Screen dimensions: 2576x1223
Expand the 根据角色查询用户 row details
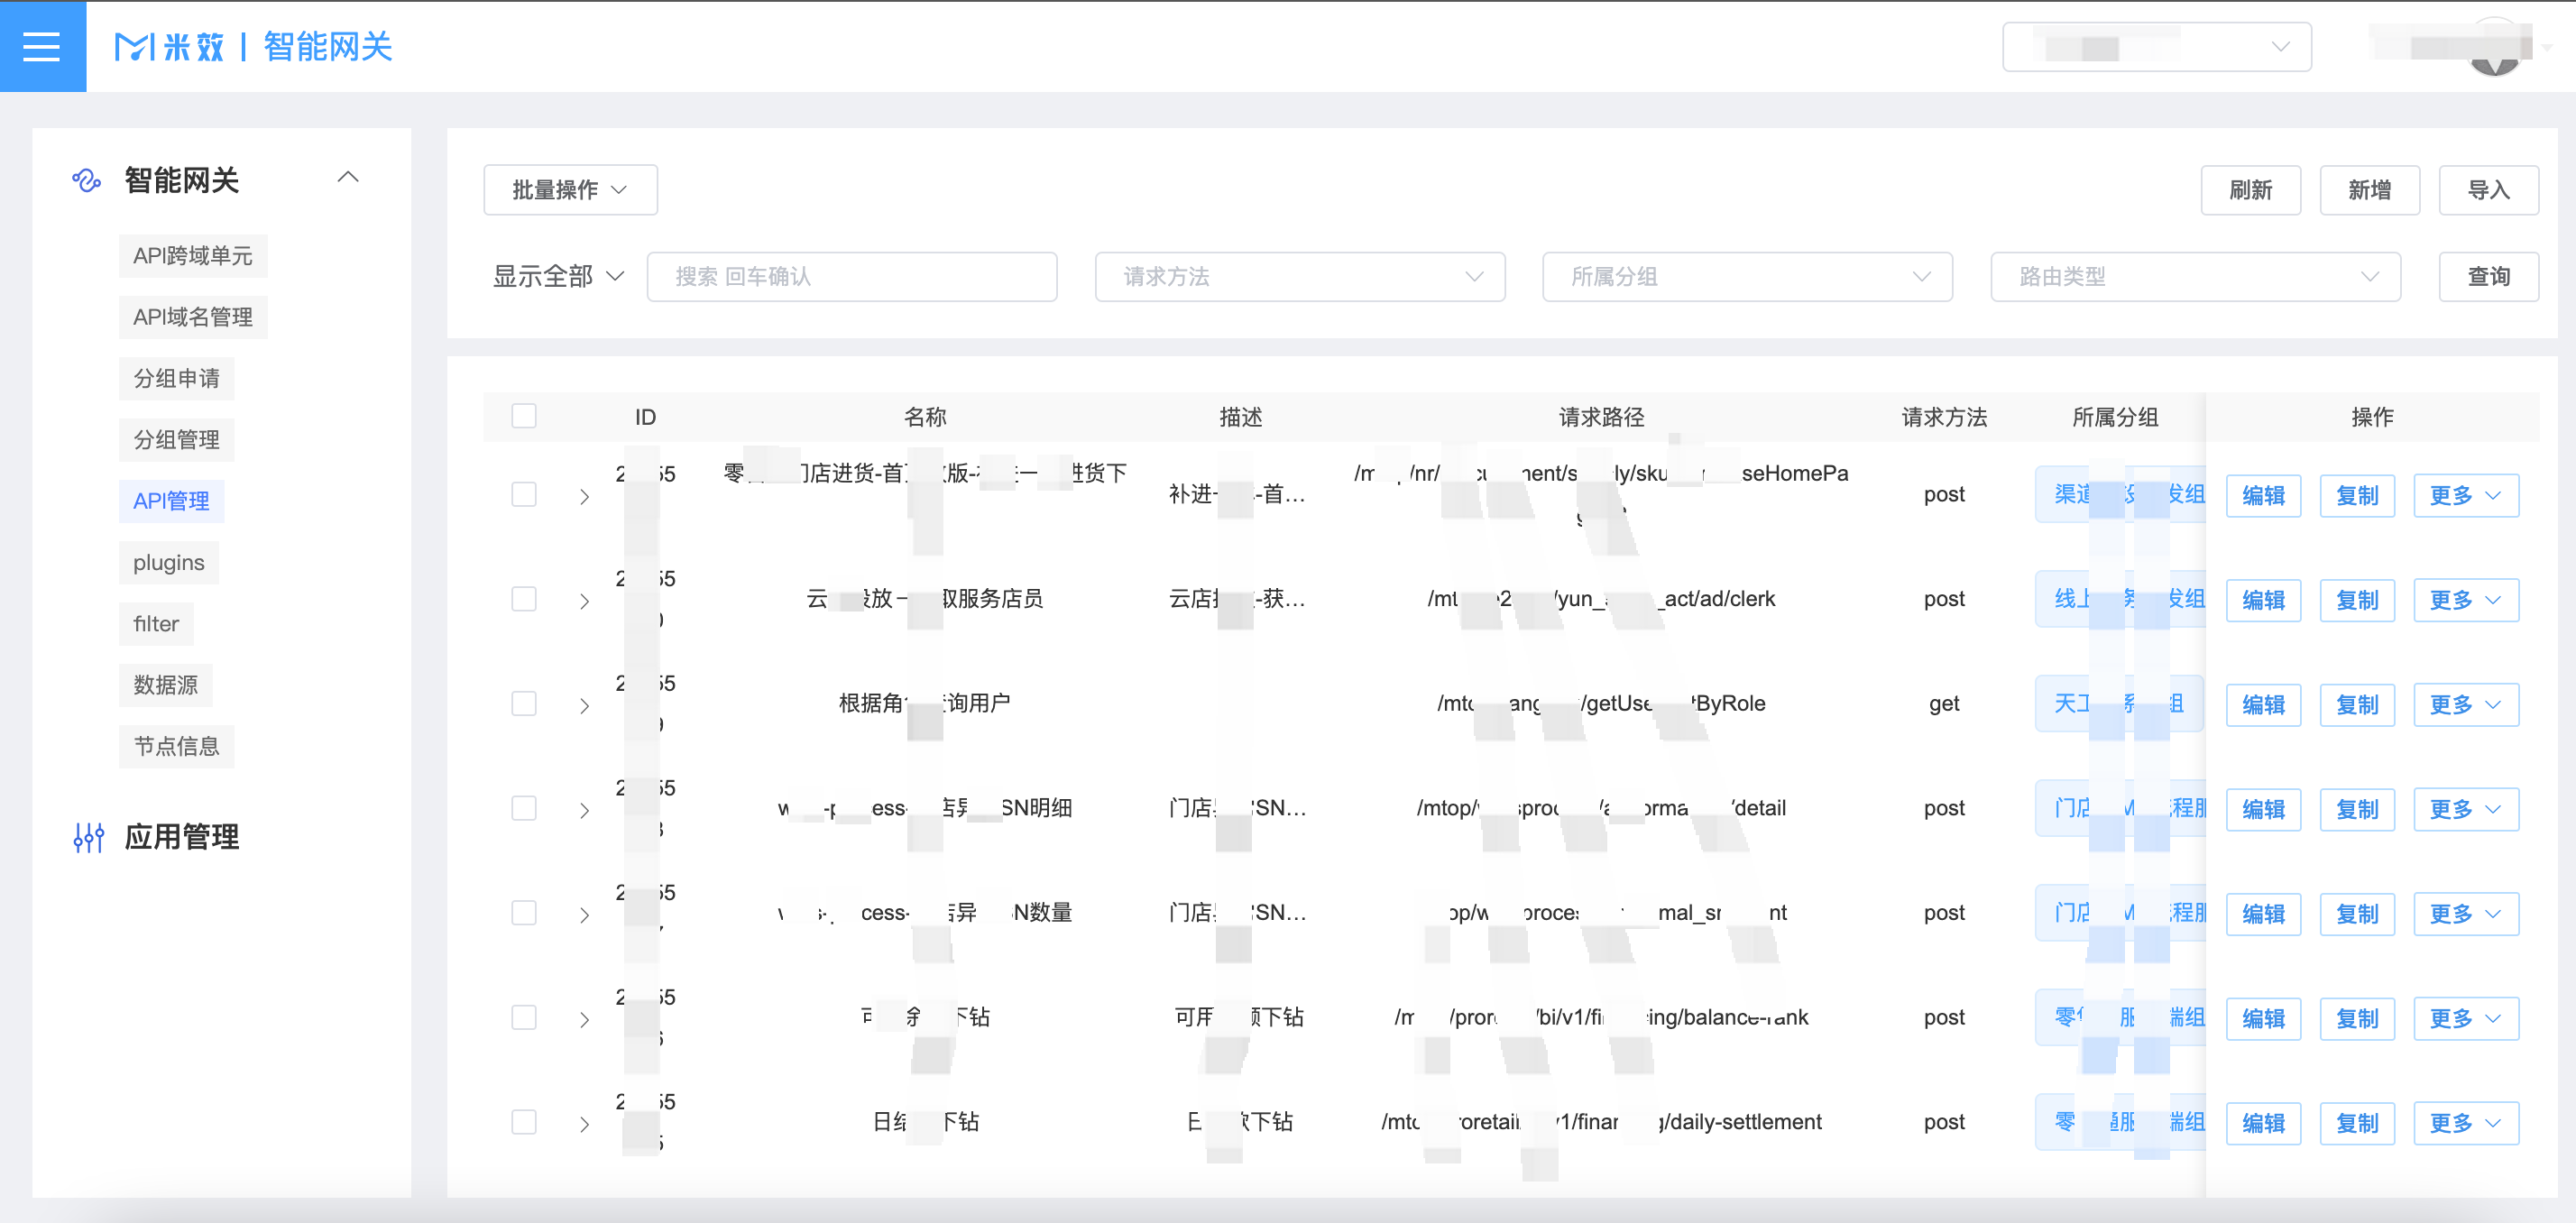pos(584,706)
